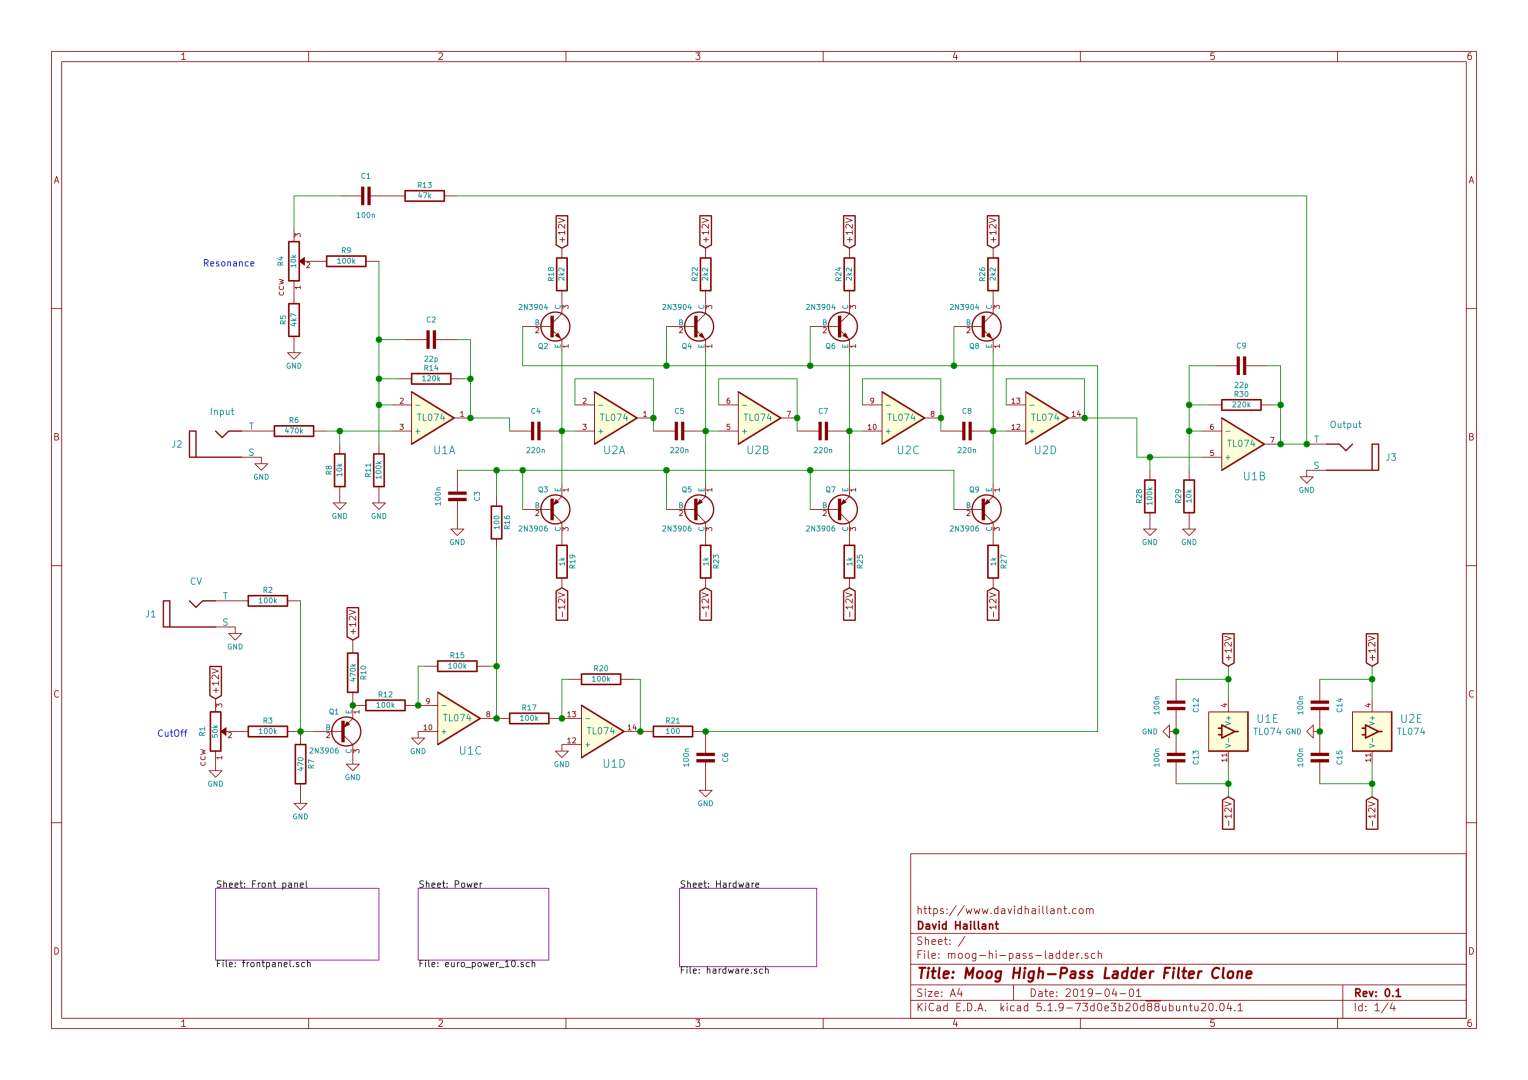Click the CutOff label
The image size is (1528, 1080).
point(172,733)
